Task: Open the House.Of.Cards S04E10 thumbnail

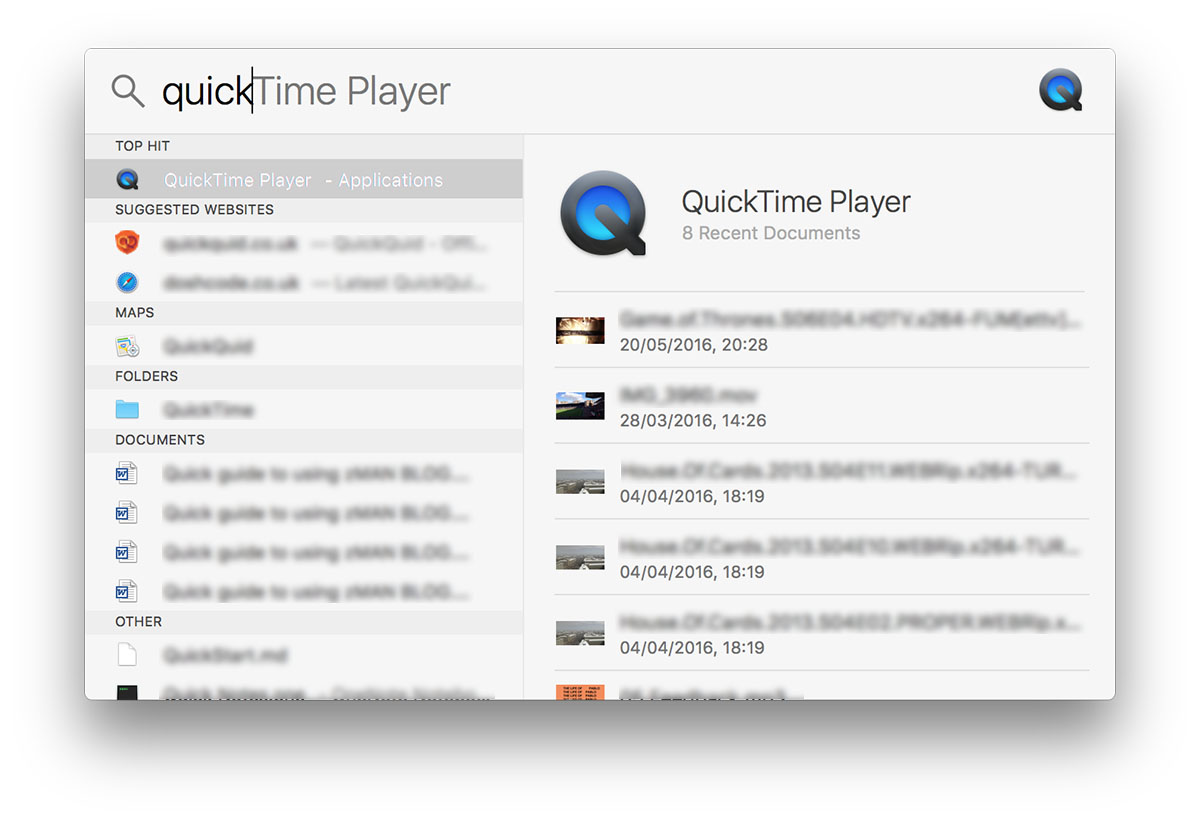Action: (580, 557)
